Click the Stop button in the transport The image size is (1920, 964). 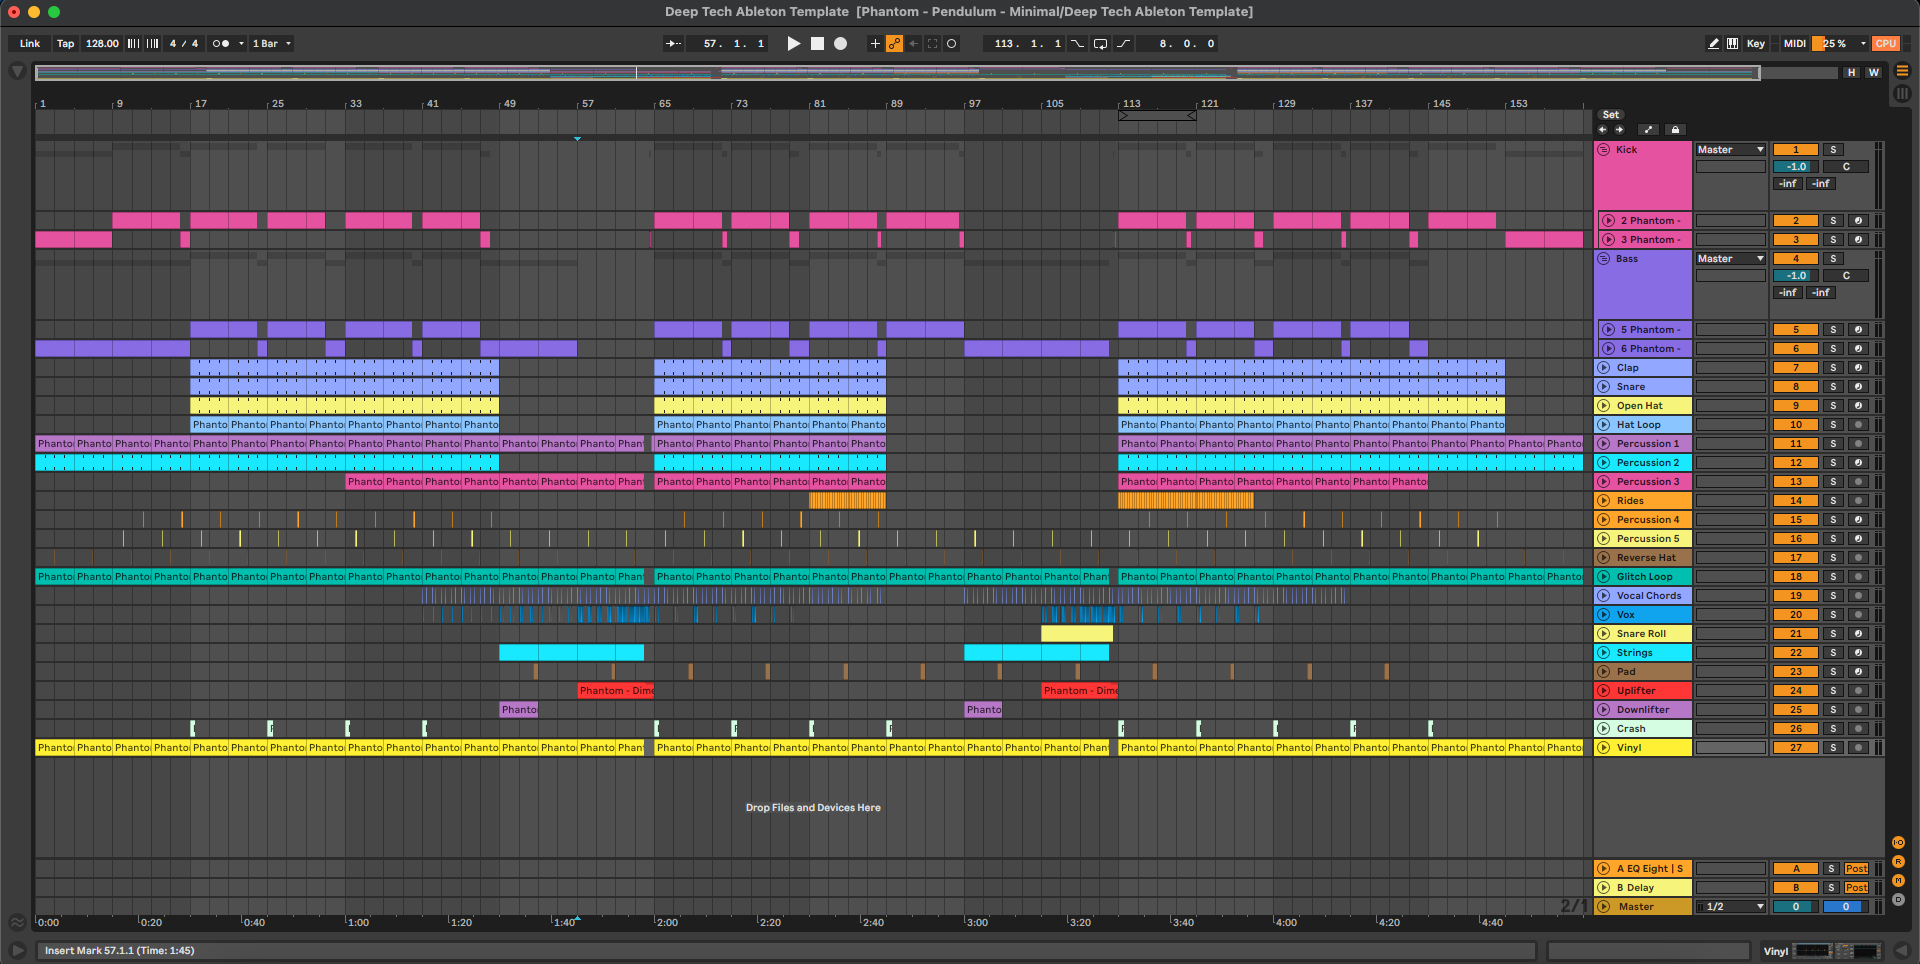817,44
